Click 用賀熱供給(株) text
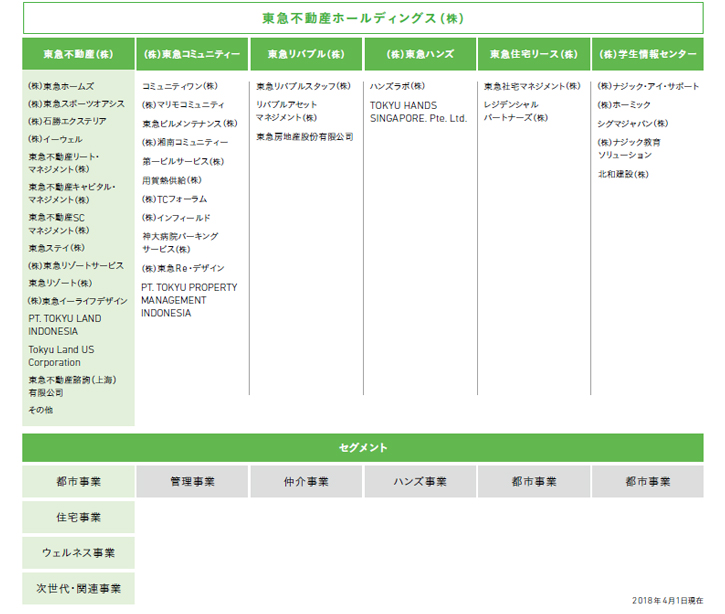This screenshot has height=614, width=725. tap(172, 180)
